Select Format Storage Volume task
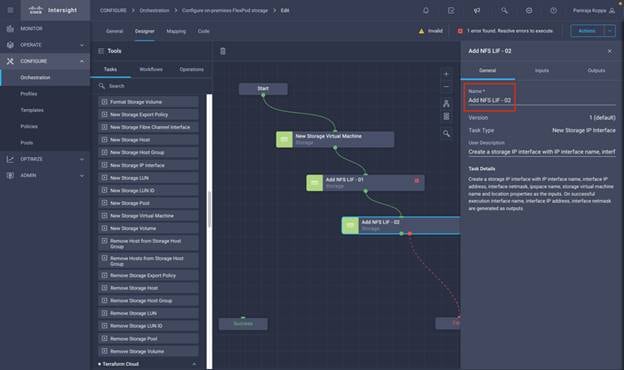The width and height of the screenshot is (624, 370). point(148,102)
